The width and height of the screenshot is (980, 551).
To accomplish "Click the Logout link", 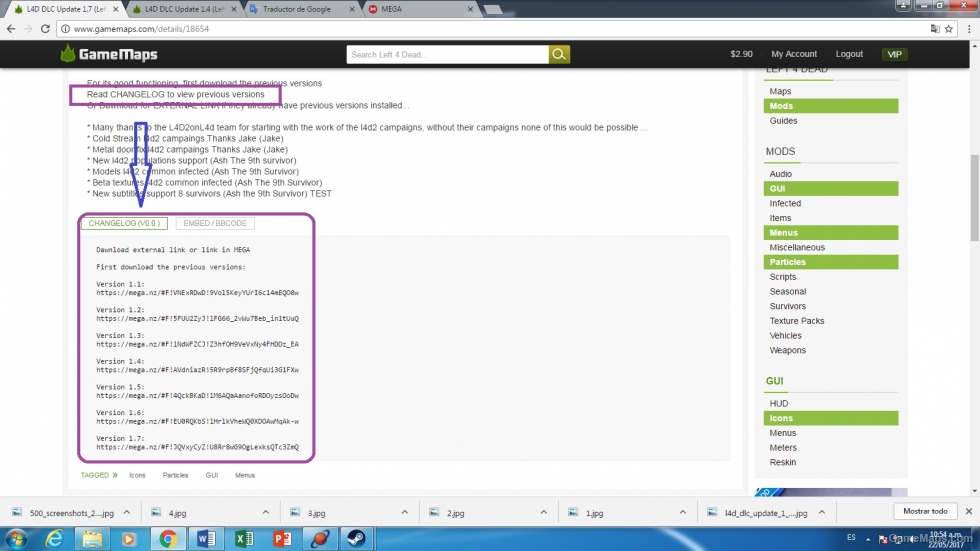I will pyautogui.click(x=849, y=54).
